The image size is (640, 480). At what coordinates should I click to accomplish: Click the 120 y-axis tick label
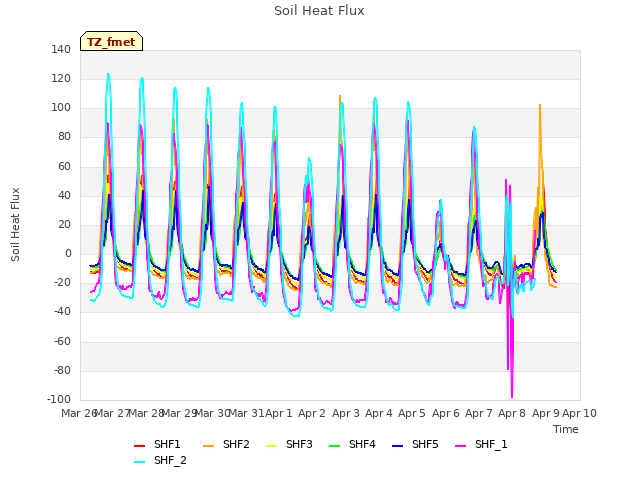point(61,78)
